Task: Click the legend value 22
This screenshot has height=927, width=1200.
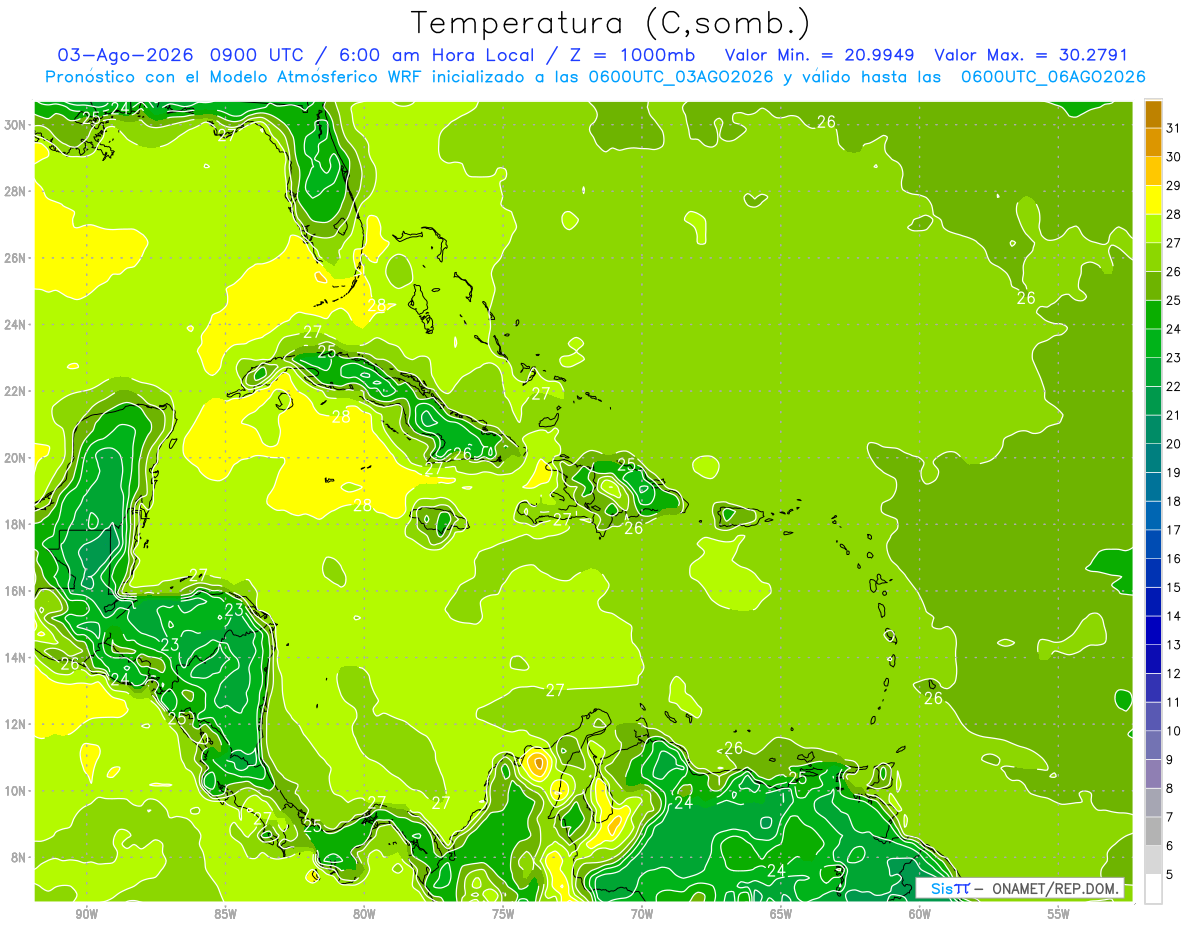Action: pyautogui.click(x=1174, y=386)
